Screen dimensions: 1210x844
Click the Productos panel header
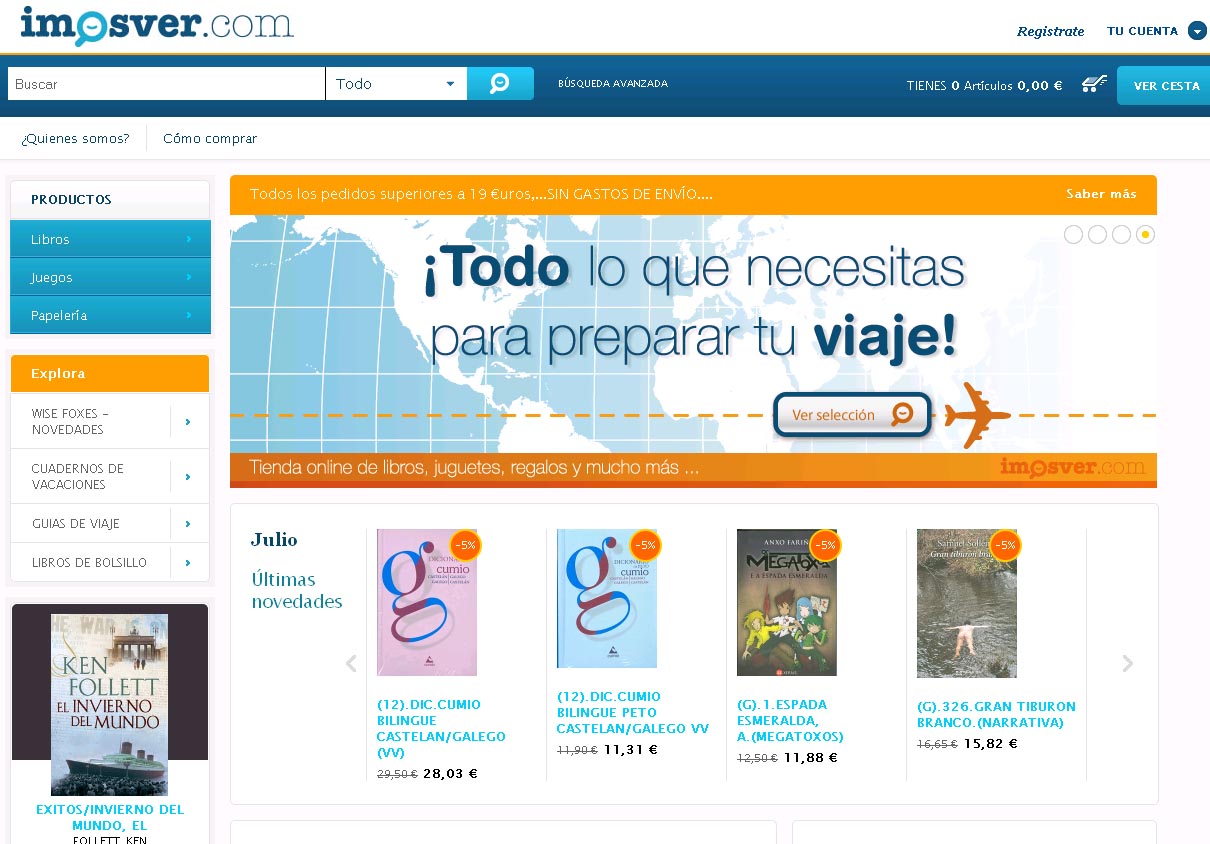[x=110, y=199]
